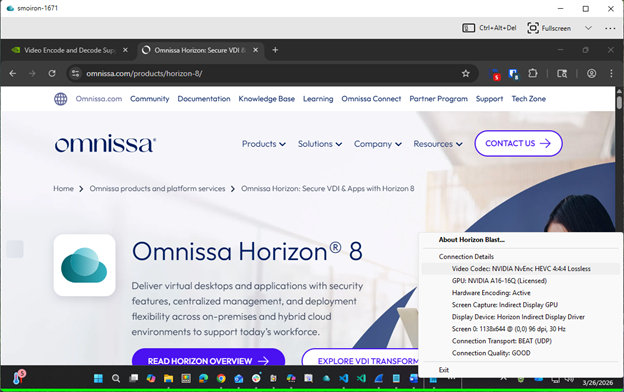This screenshot has height=392, width=624.
Task: Open the Support link
Action: (x=489, y=99)
